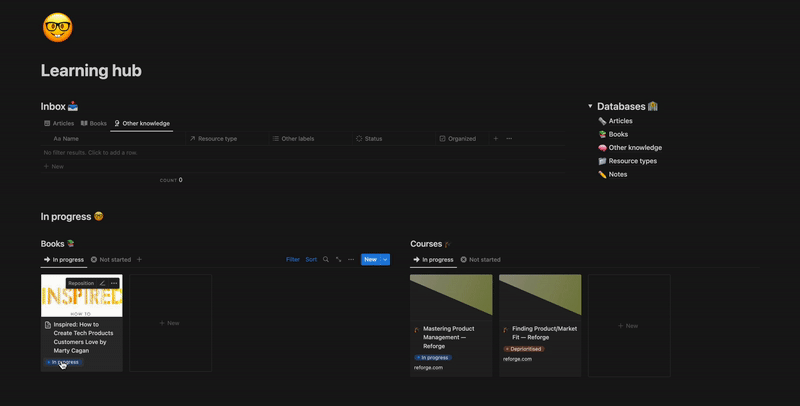Screen dimensions: 800x406
Task: Click the Filter button in Books
Action: 293,260
